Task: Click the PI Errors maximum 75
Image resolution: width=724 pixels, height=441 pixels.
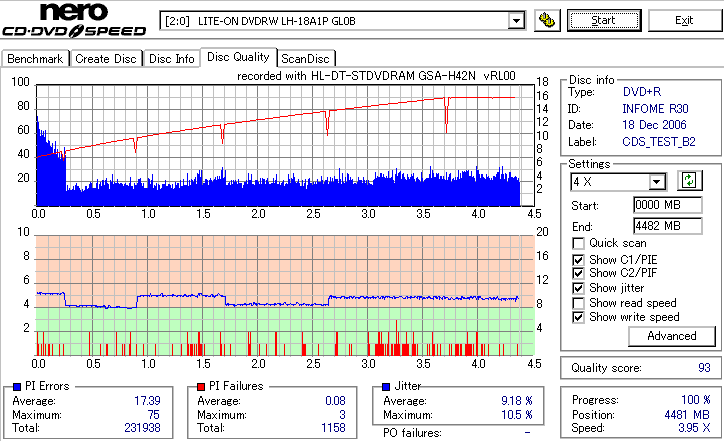Action: [x=153, y=415]
